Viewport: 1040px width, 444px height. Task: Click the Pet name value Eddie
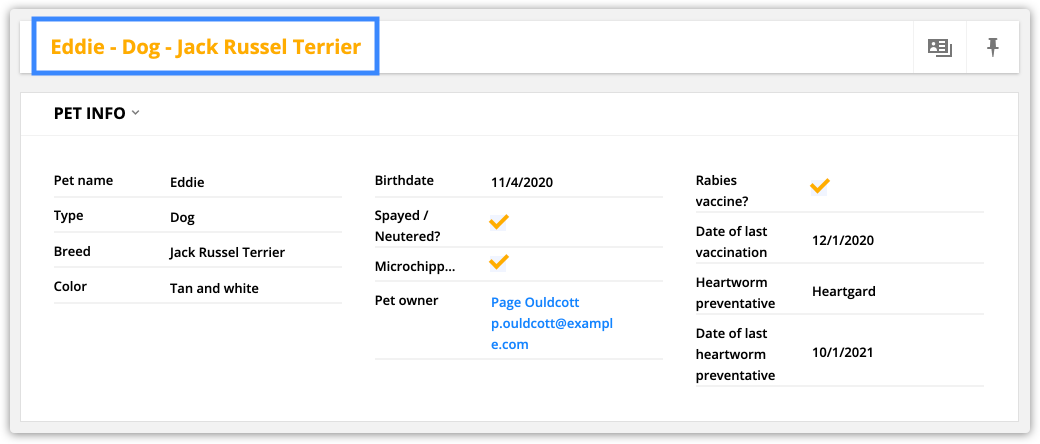187,183
